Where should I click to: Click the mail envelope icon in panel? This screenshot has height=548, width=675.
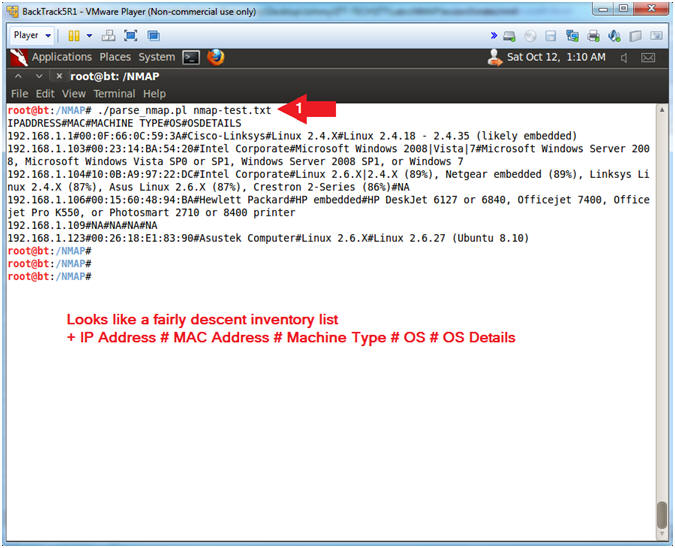click(x=648, y=58)
